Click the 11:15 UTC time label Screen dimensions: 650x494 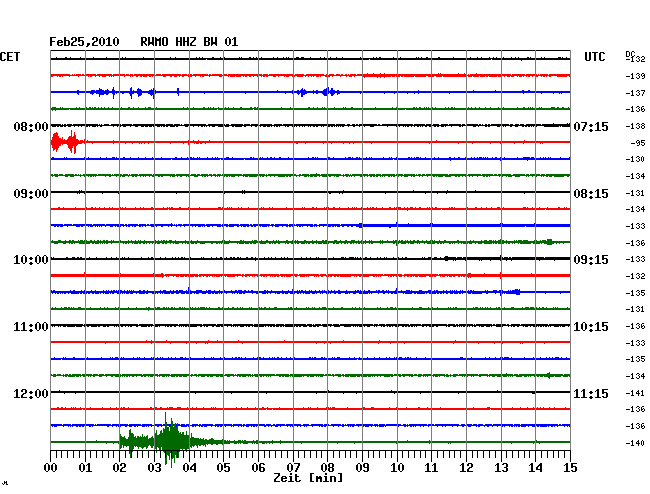pyautogui.click(x=591, y=393)
